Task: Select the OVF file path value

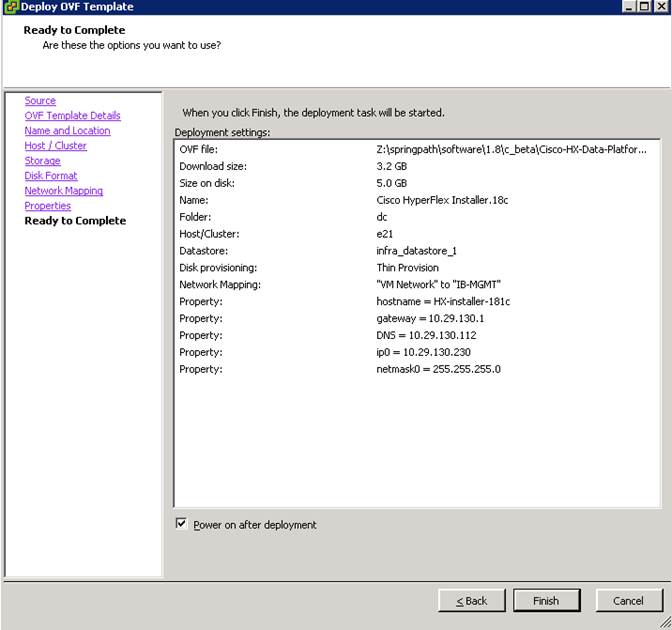Action: (512, 149)
